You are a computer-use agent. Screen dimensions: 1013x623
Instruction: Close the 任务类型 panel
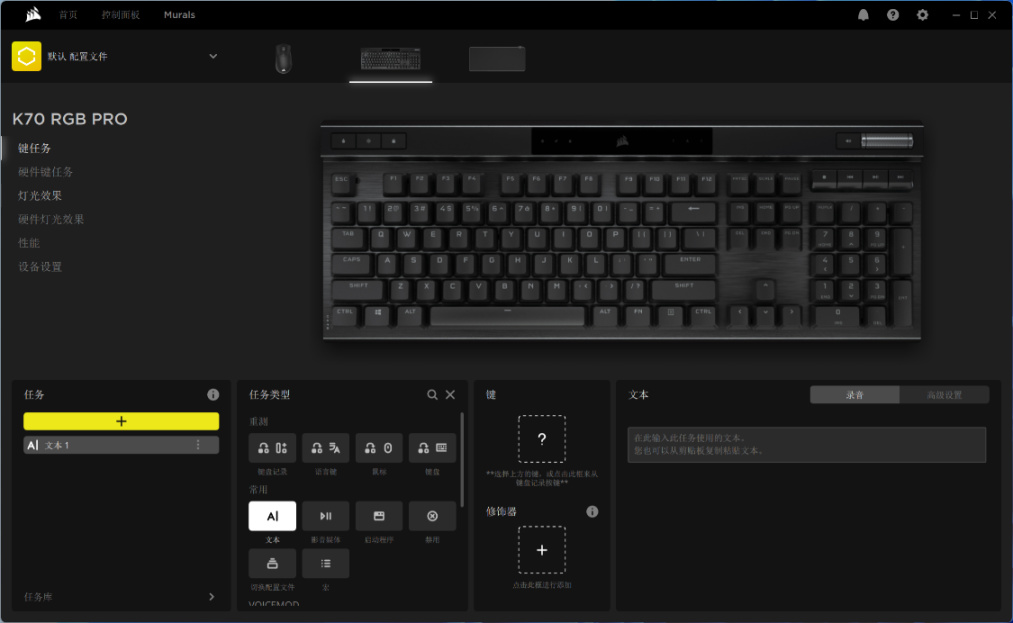450,394
